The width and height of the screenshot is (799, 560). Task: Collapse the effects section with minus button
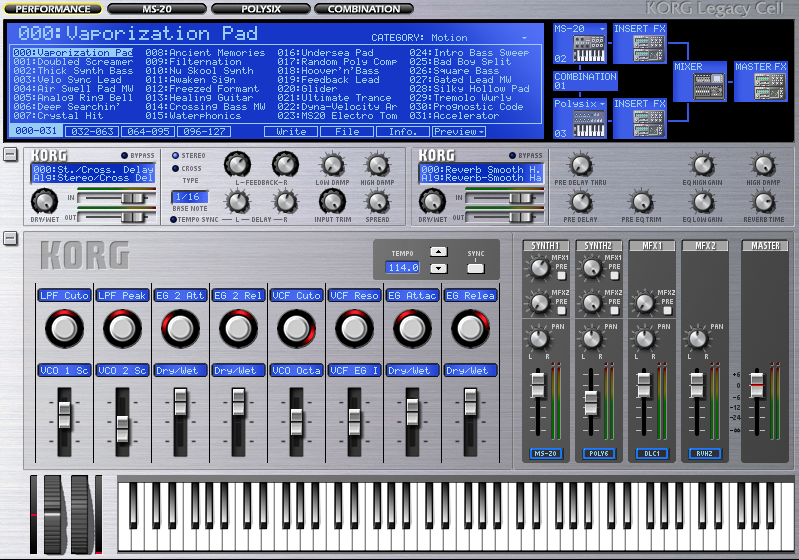coord(10,154)
